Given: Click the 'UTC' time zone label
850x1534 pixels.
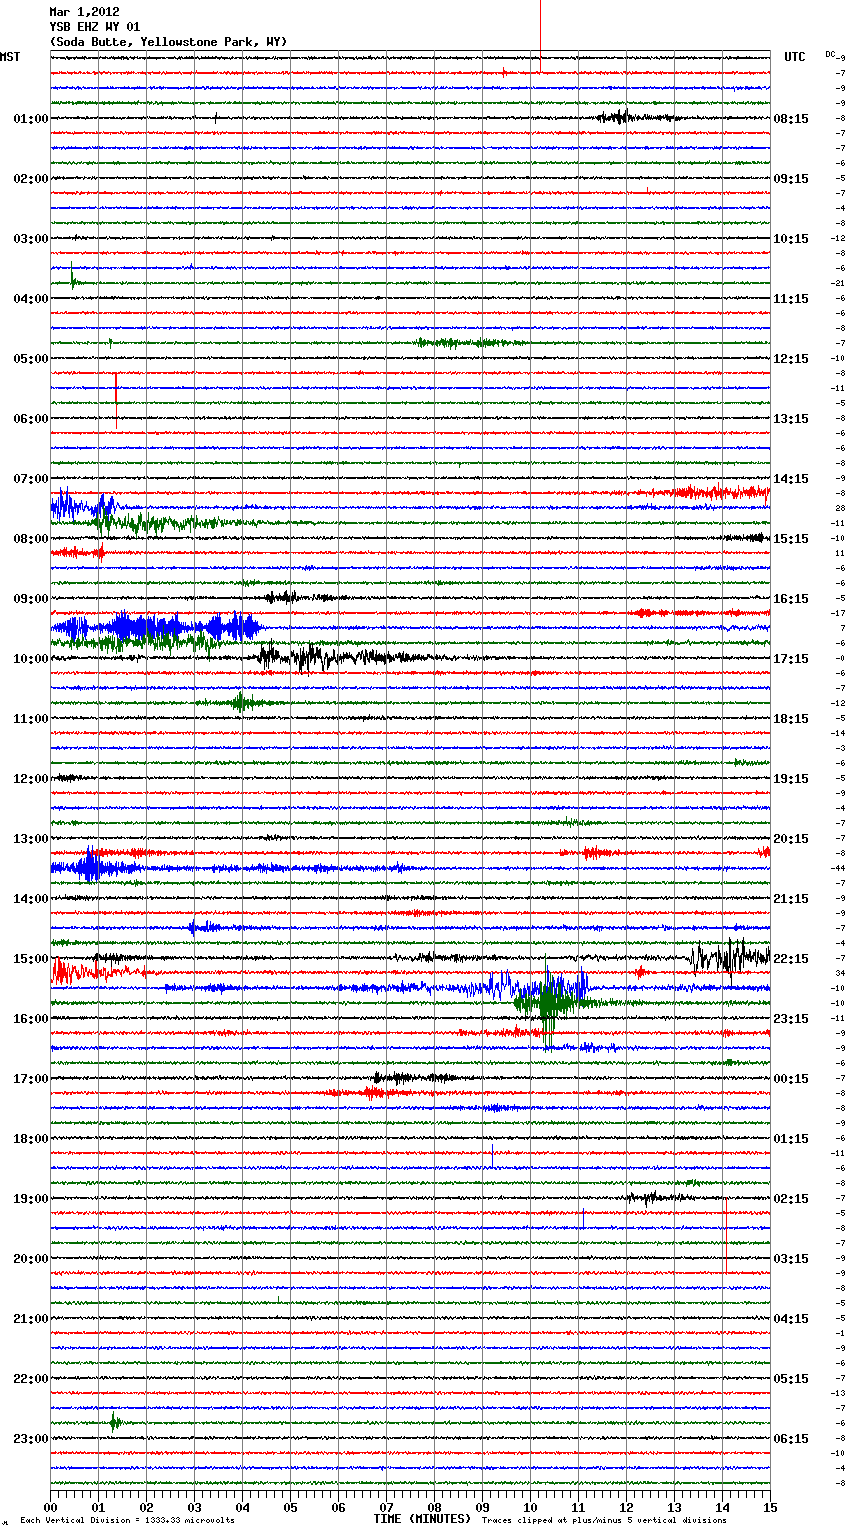Looking at the screenshot, I should pyautogui.click(x=795, y=57).
